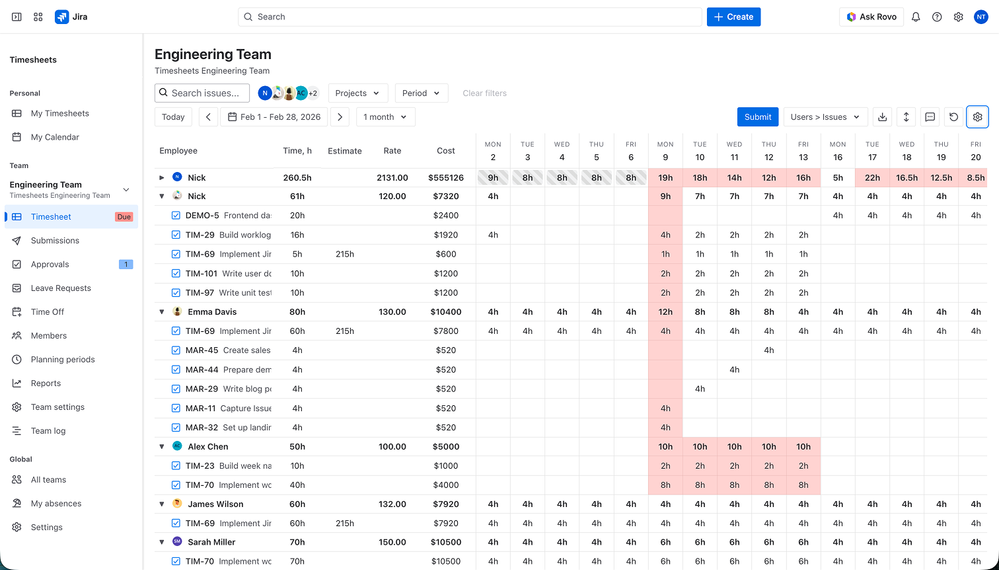Click the Today button
This screenshot has height=570, width=999.
tap(173, 117)
